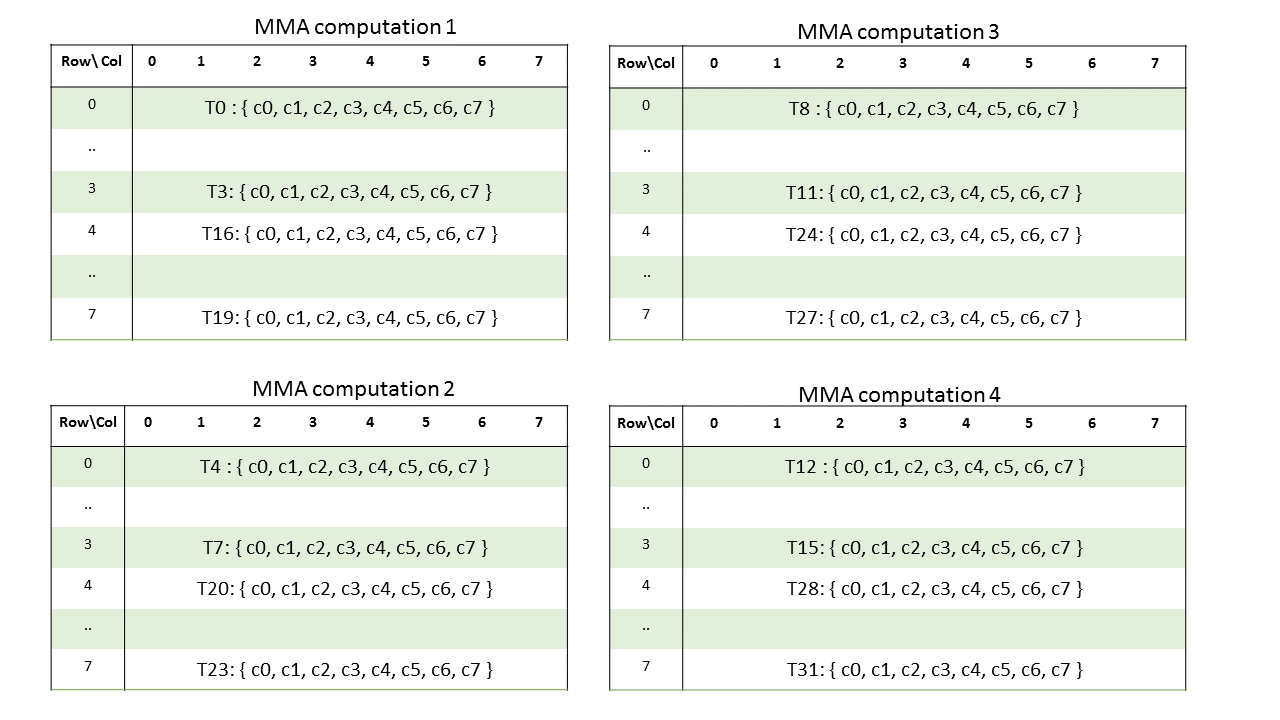1280x720 pixels.
Task: Click the T23 row entry text
Action: click(x=345, y=669)
